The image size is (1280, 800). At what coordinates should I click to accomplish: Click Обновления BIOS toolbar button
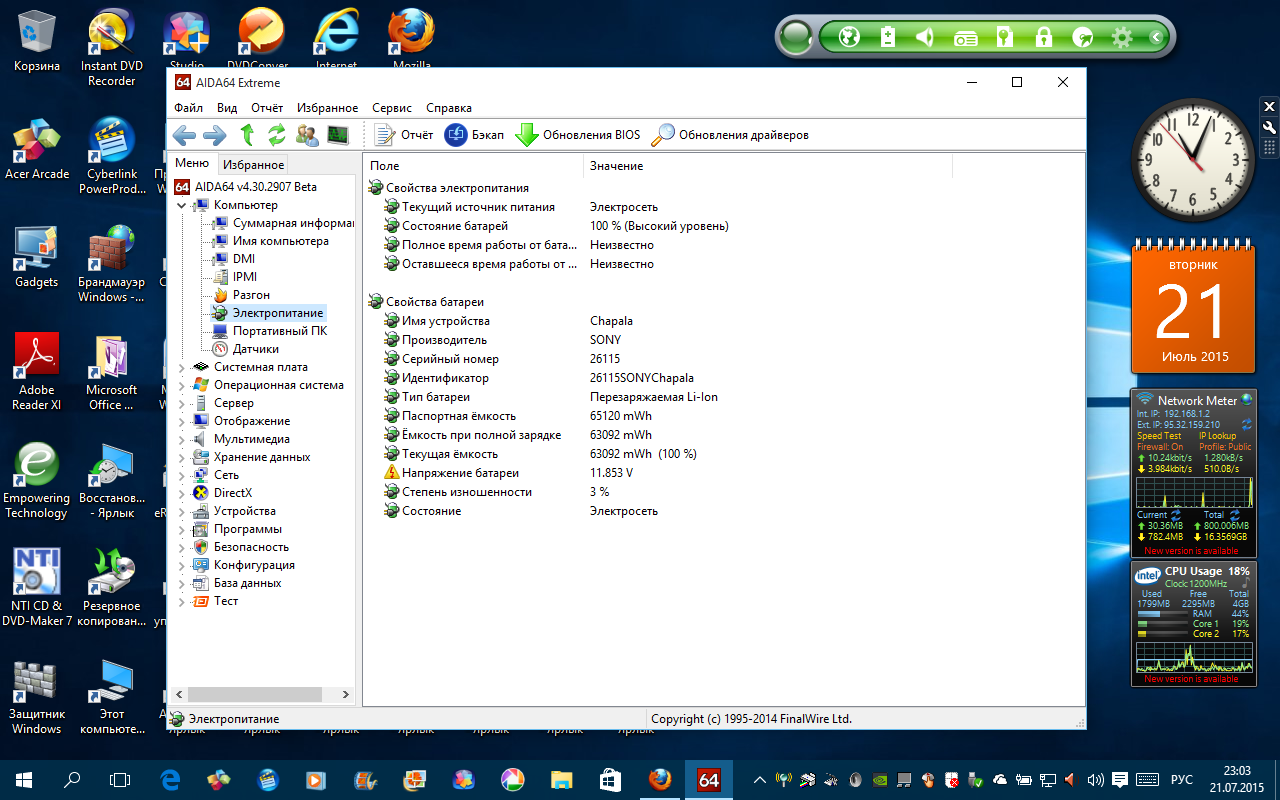pyautogui.click(x=577, y=135)
